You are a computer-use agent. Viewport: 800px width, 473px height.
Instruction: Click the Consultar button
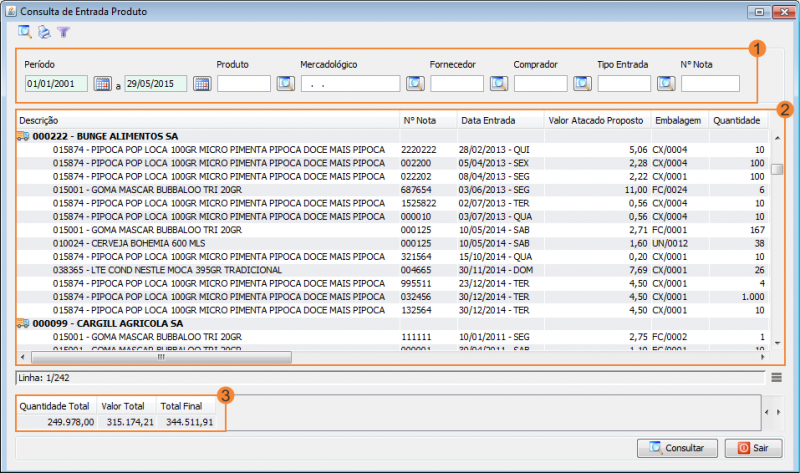point(677,448)
